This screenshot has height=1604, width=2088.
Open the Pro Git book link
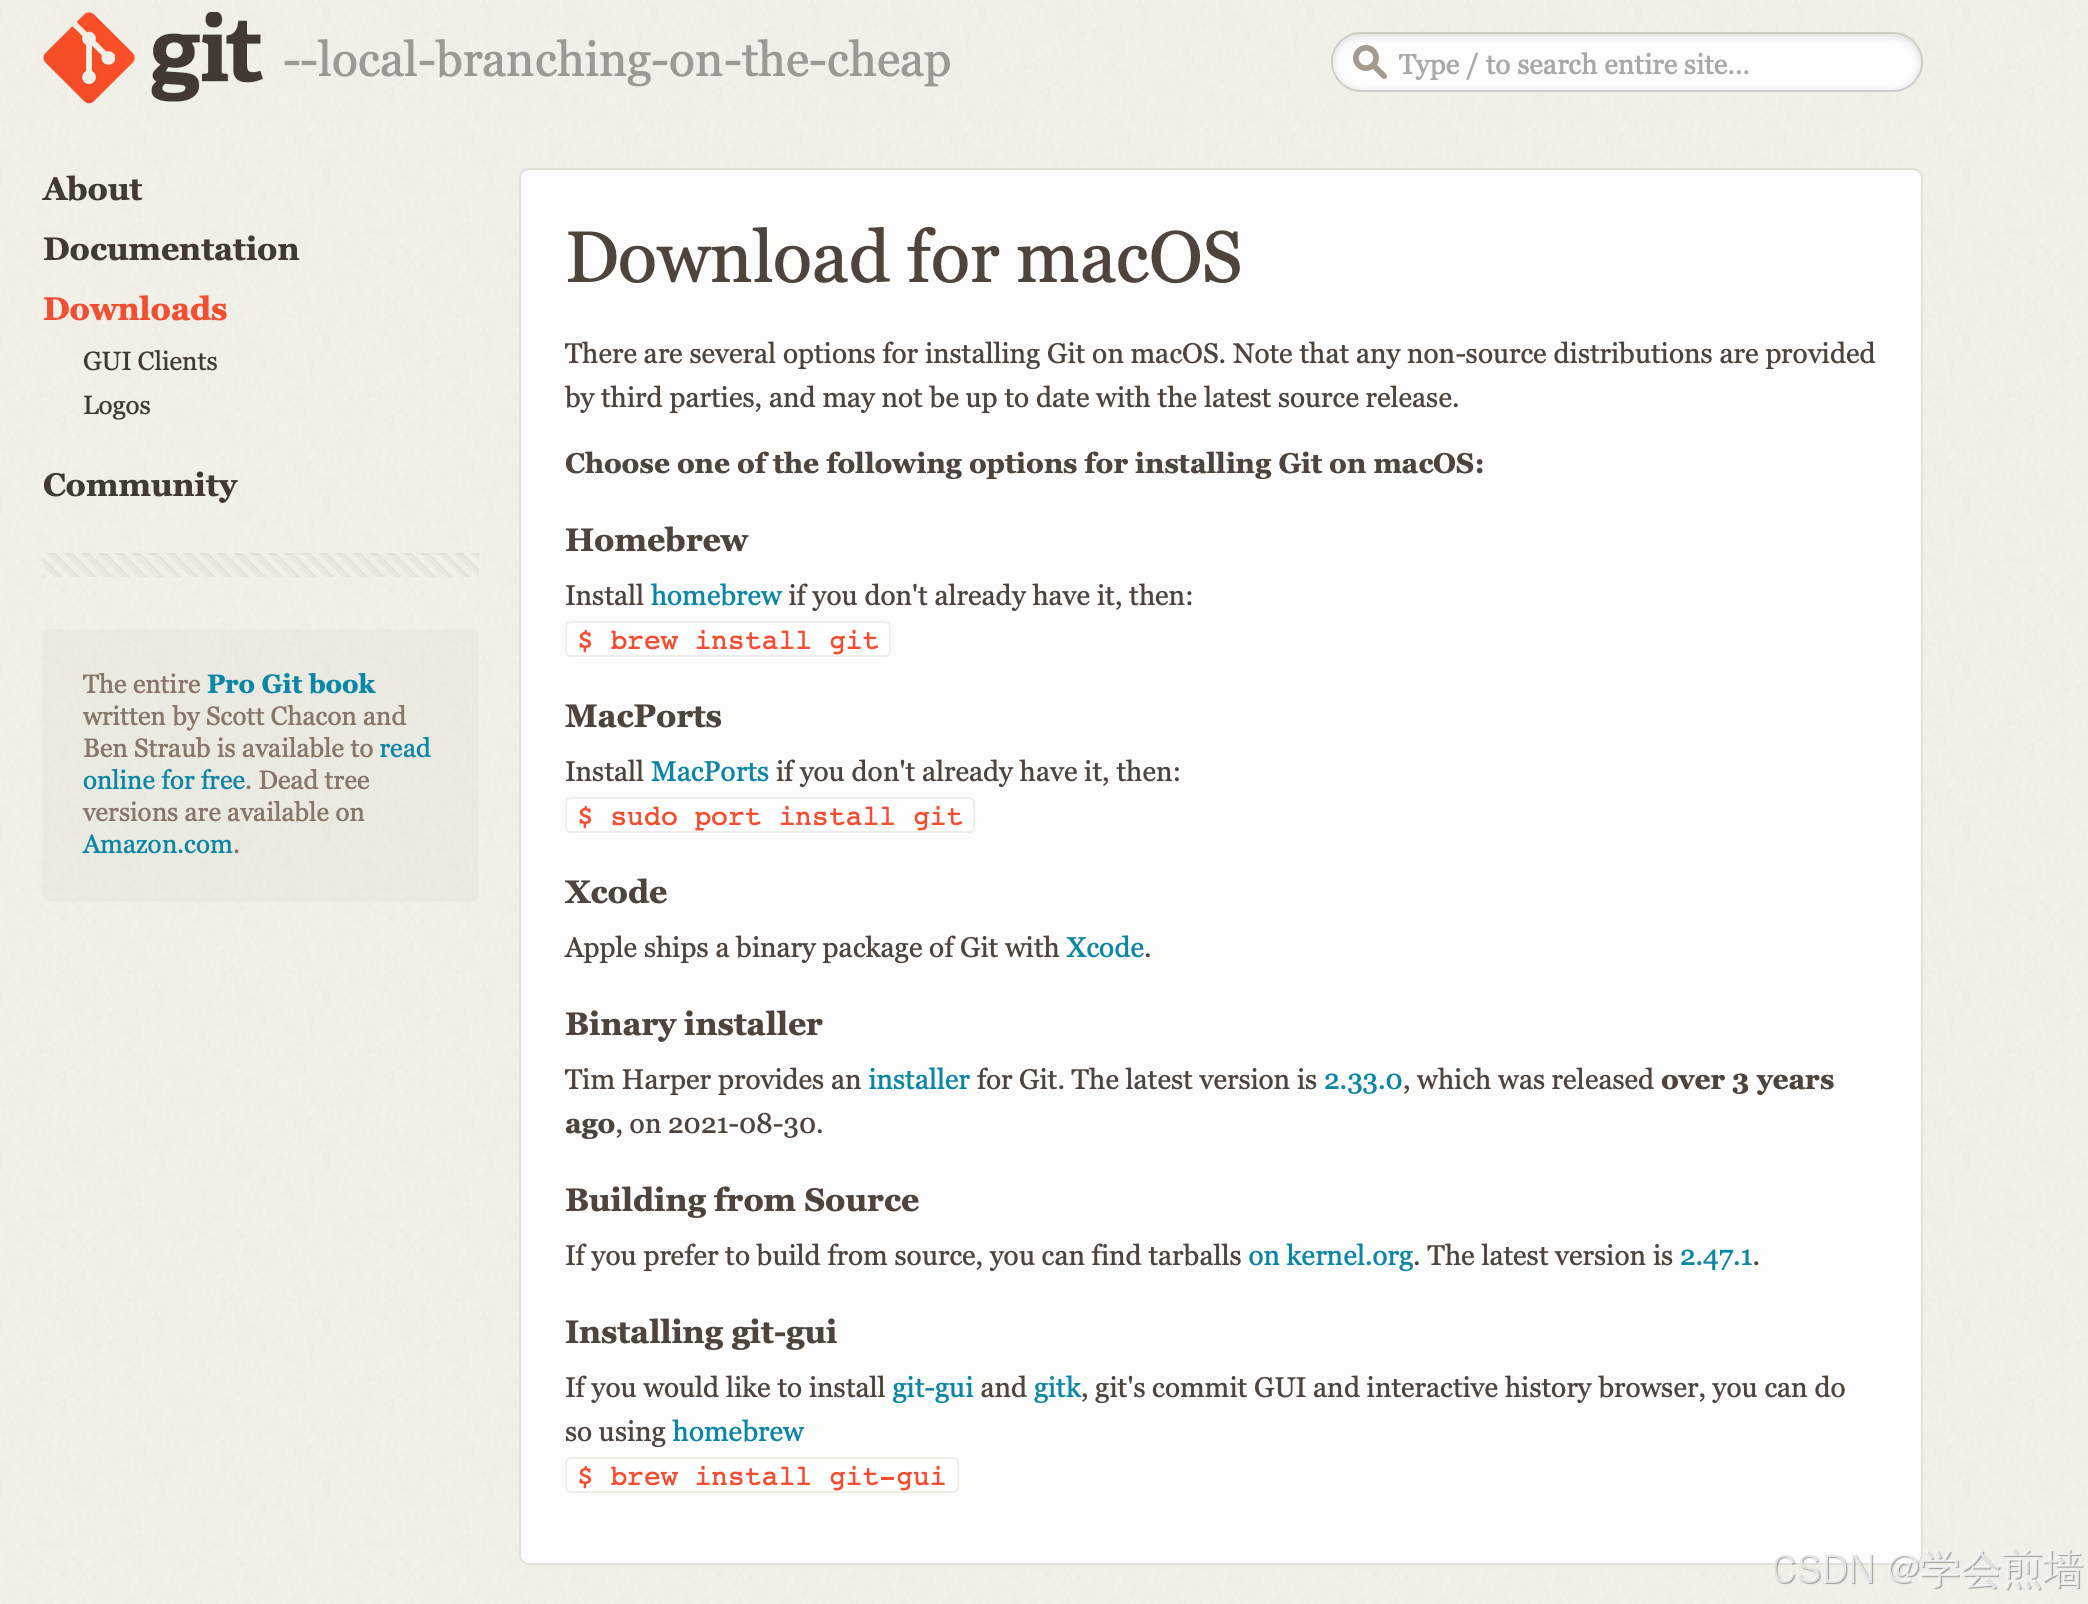coord(291,684)
